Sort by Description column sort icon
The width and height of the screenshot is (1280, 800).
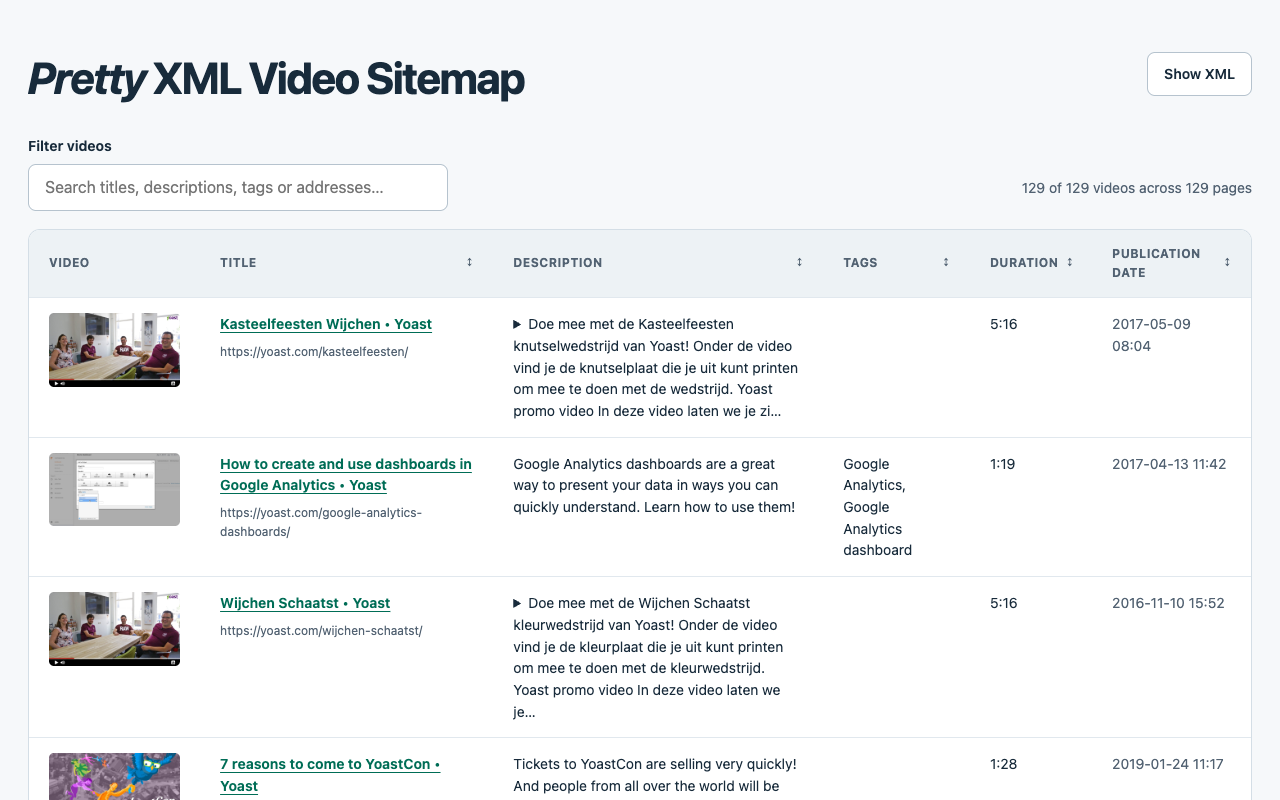[x=799, y=262]
